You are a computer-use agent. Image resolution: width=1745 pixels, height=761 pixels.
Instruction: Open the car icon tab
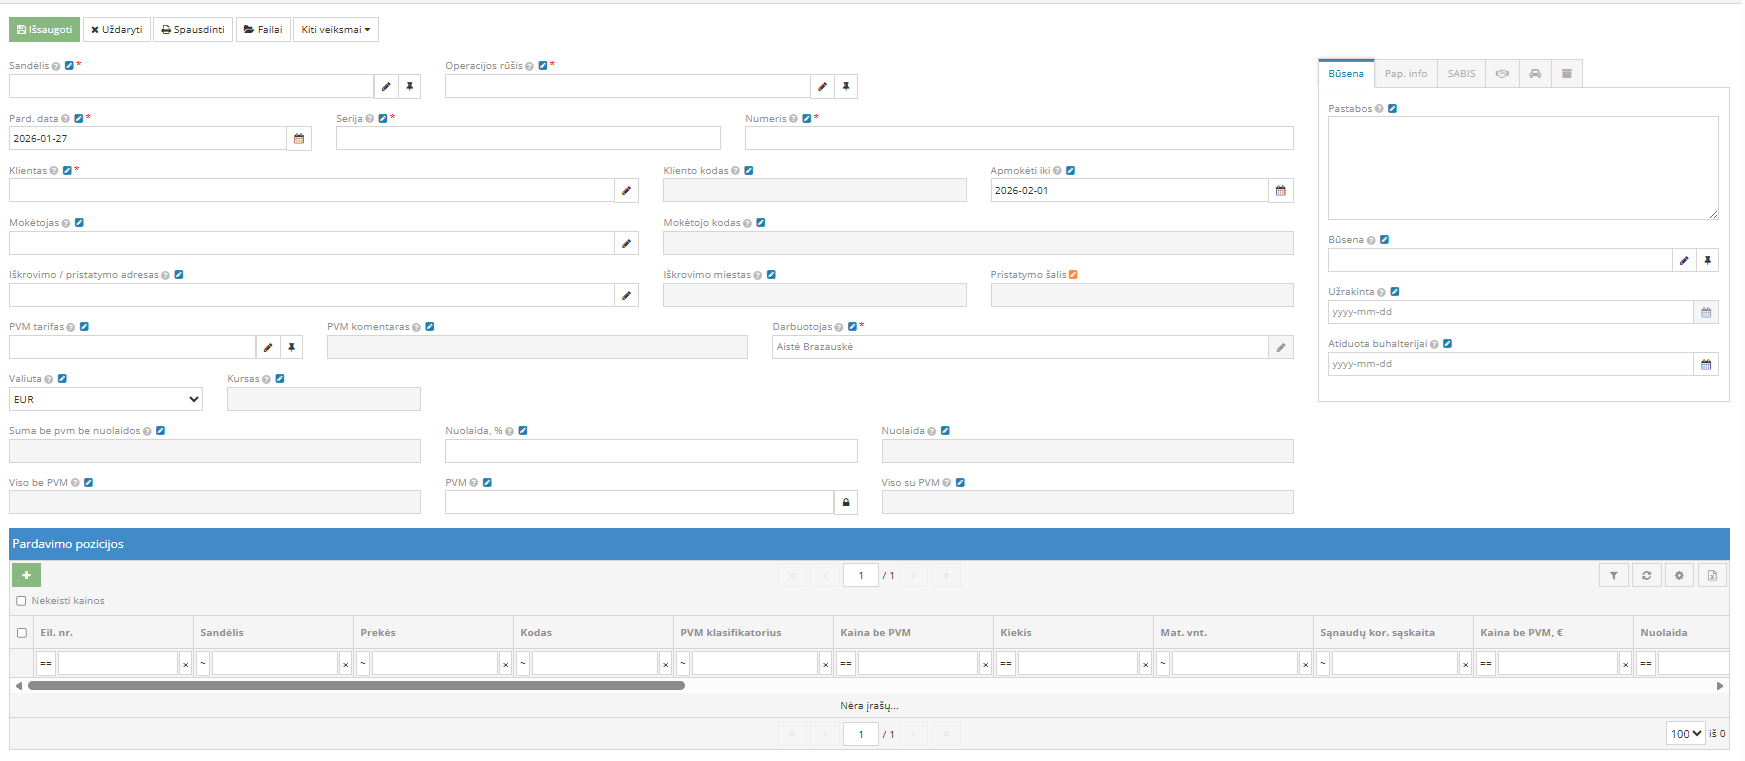[1535, 74]
